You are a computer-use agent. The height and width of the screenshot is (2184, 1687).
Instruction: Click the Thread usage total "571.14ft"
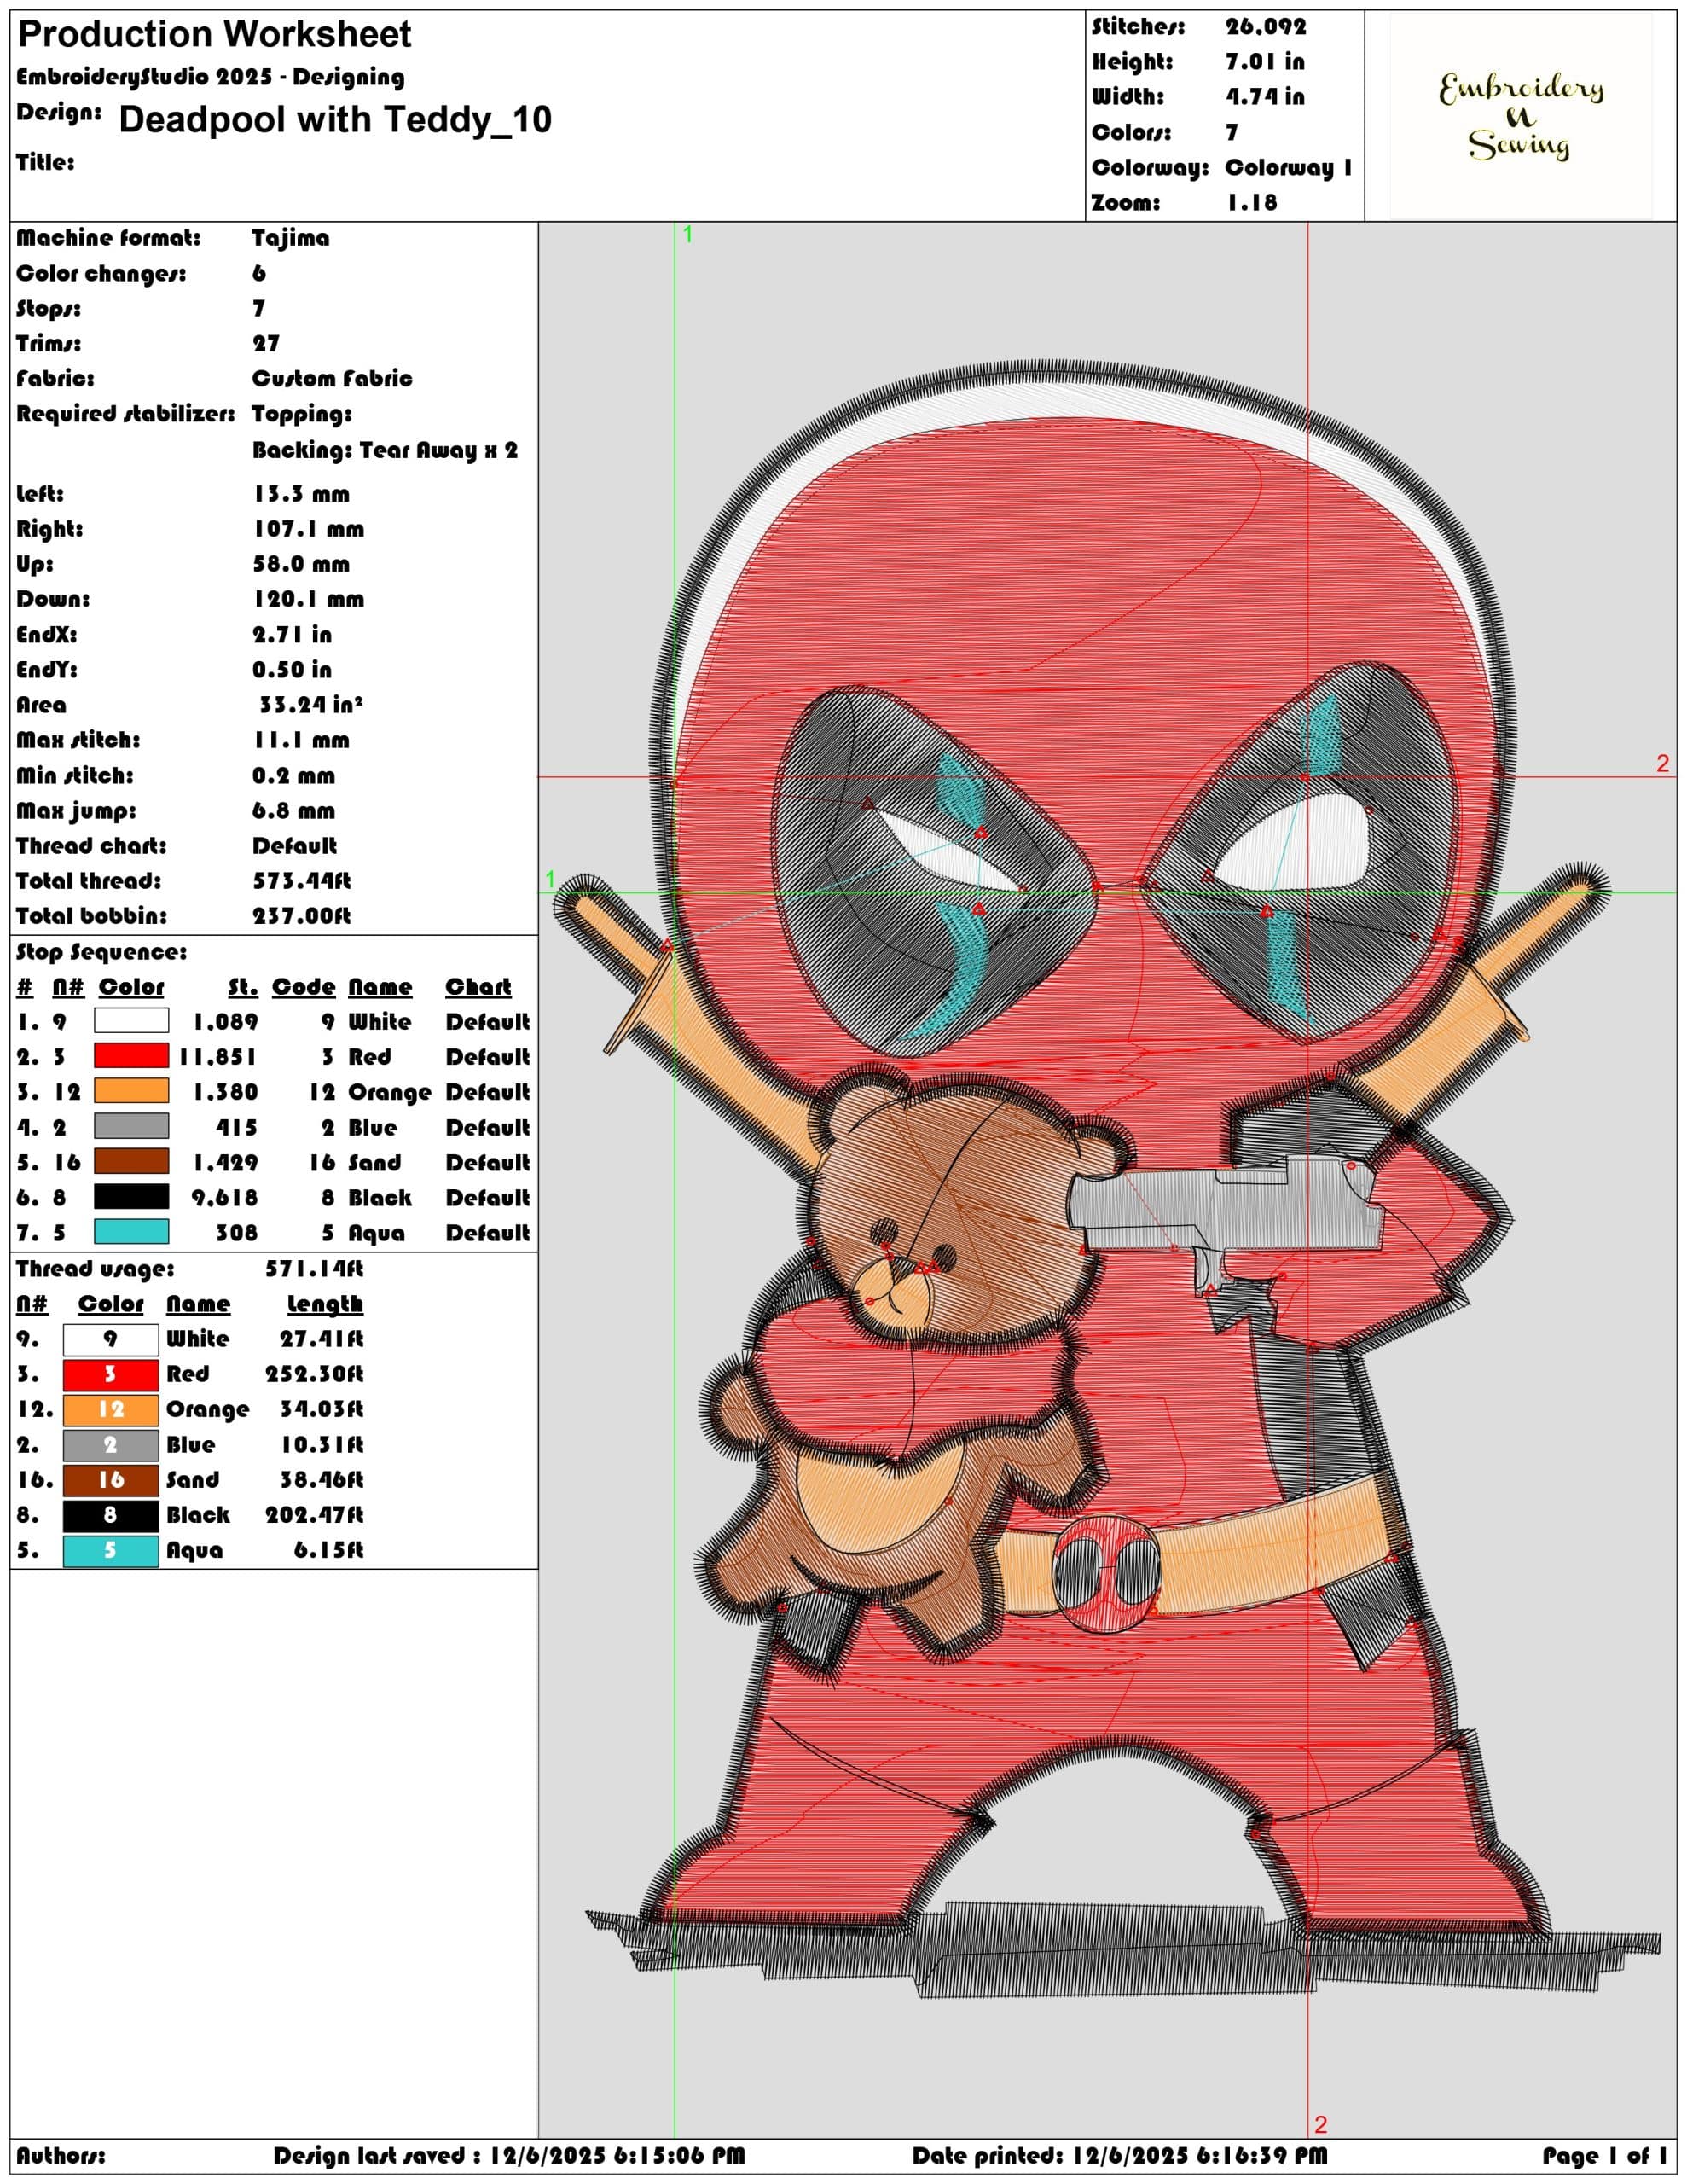click(x=314, y=1269)
